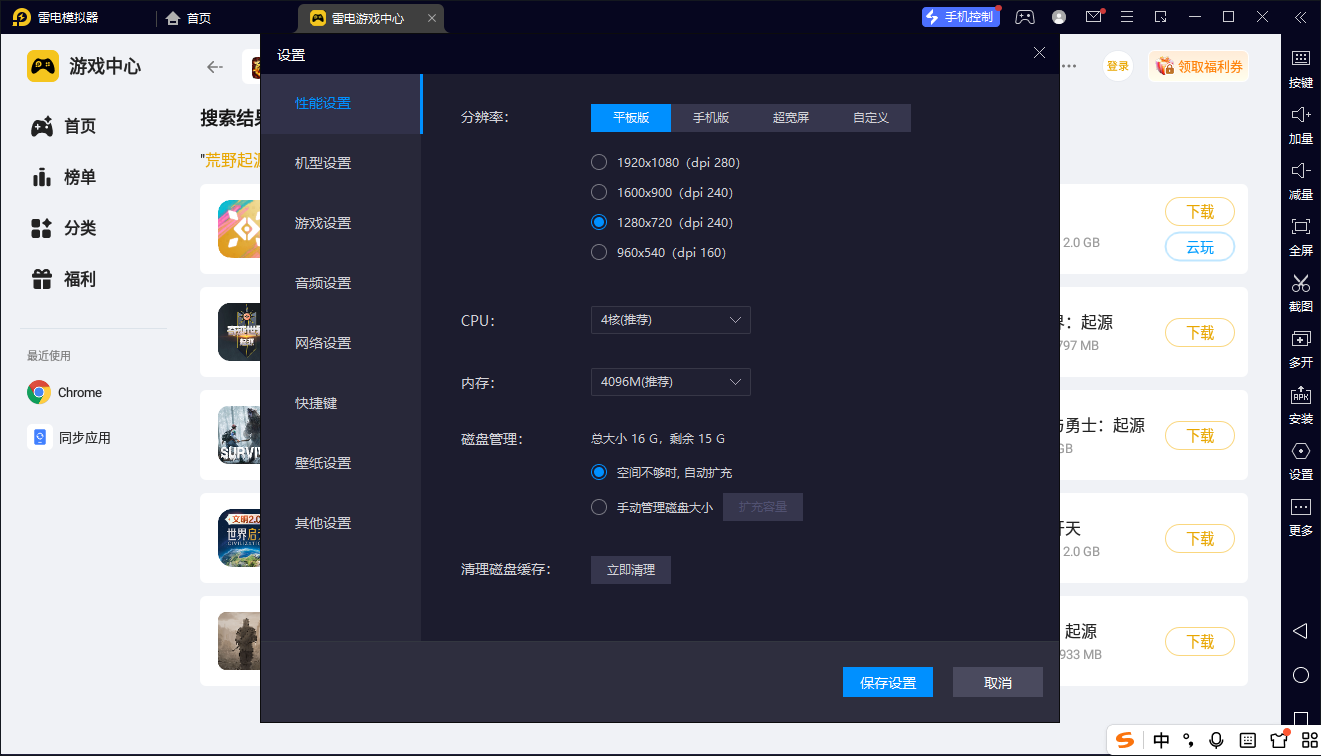
Task: Click the 保存设置 button
Action: (x=888, y=682)
